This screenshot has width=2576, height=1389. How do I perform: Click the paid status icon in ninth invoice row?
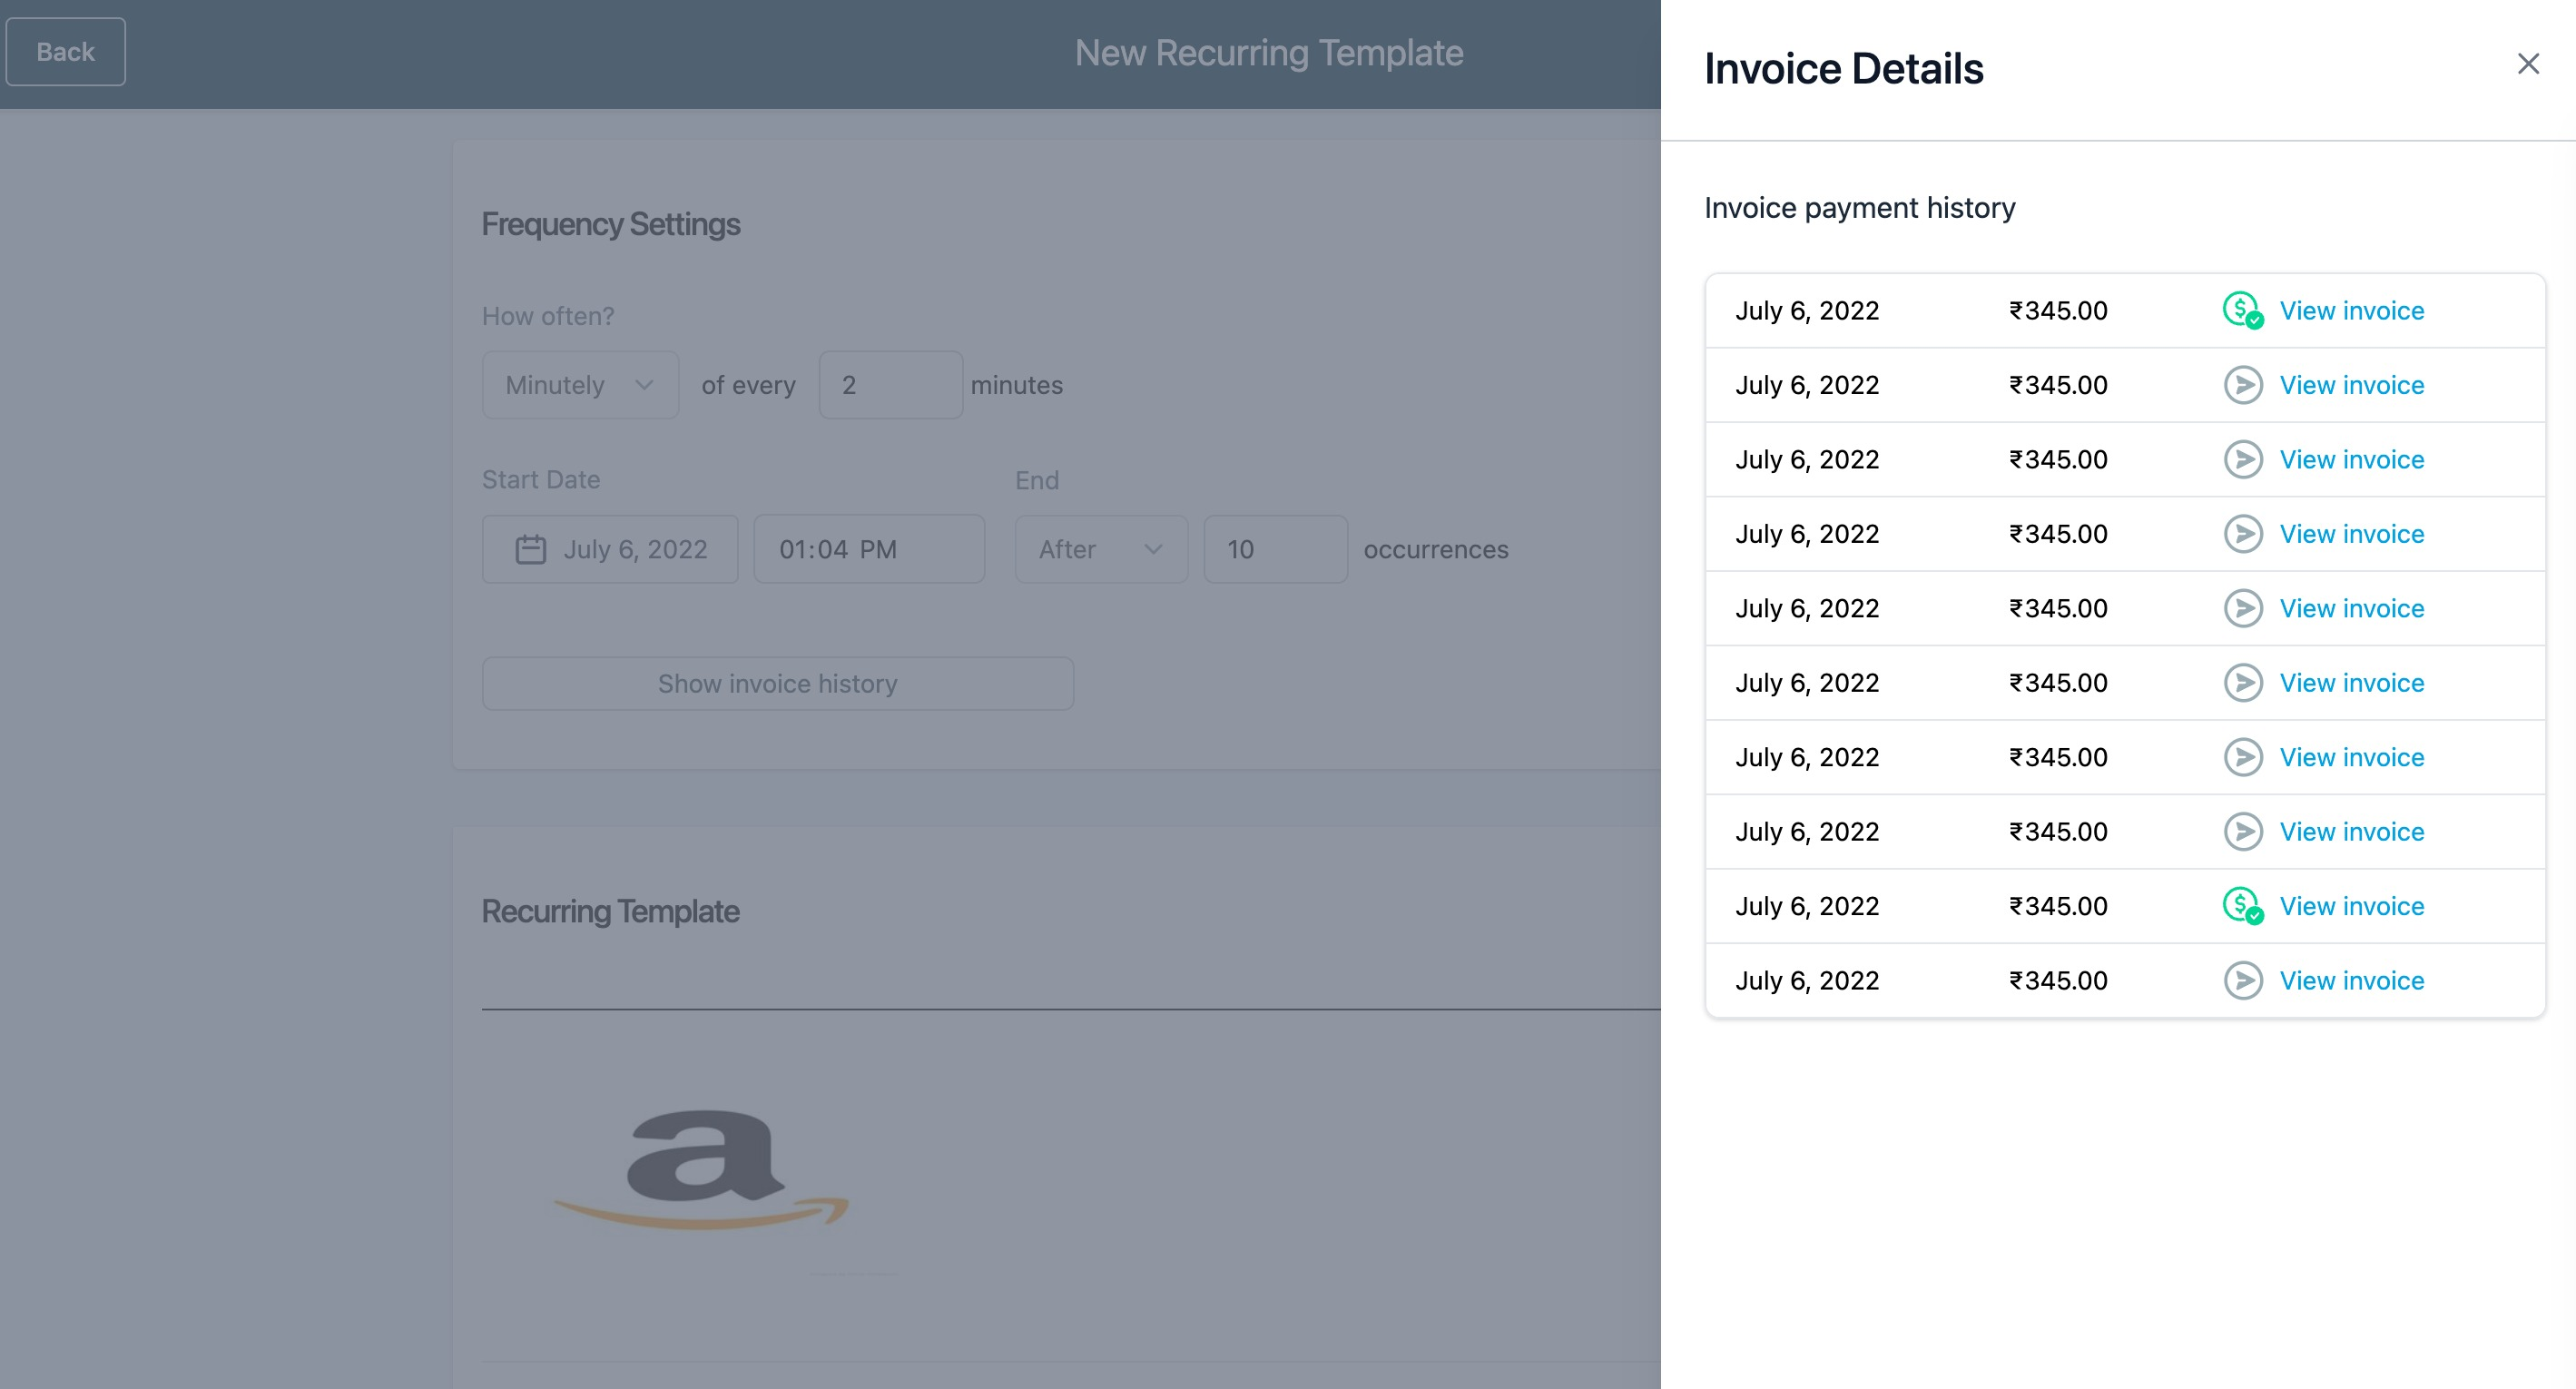click(x=2242, y=906)
